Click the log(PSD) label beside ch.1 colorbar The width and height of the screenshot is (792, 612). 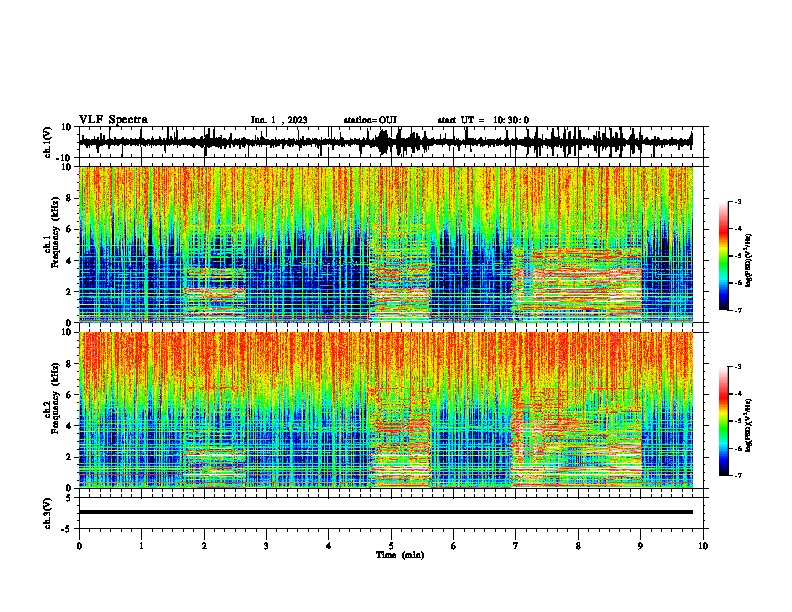[748, 261]
